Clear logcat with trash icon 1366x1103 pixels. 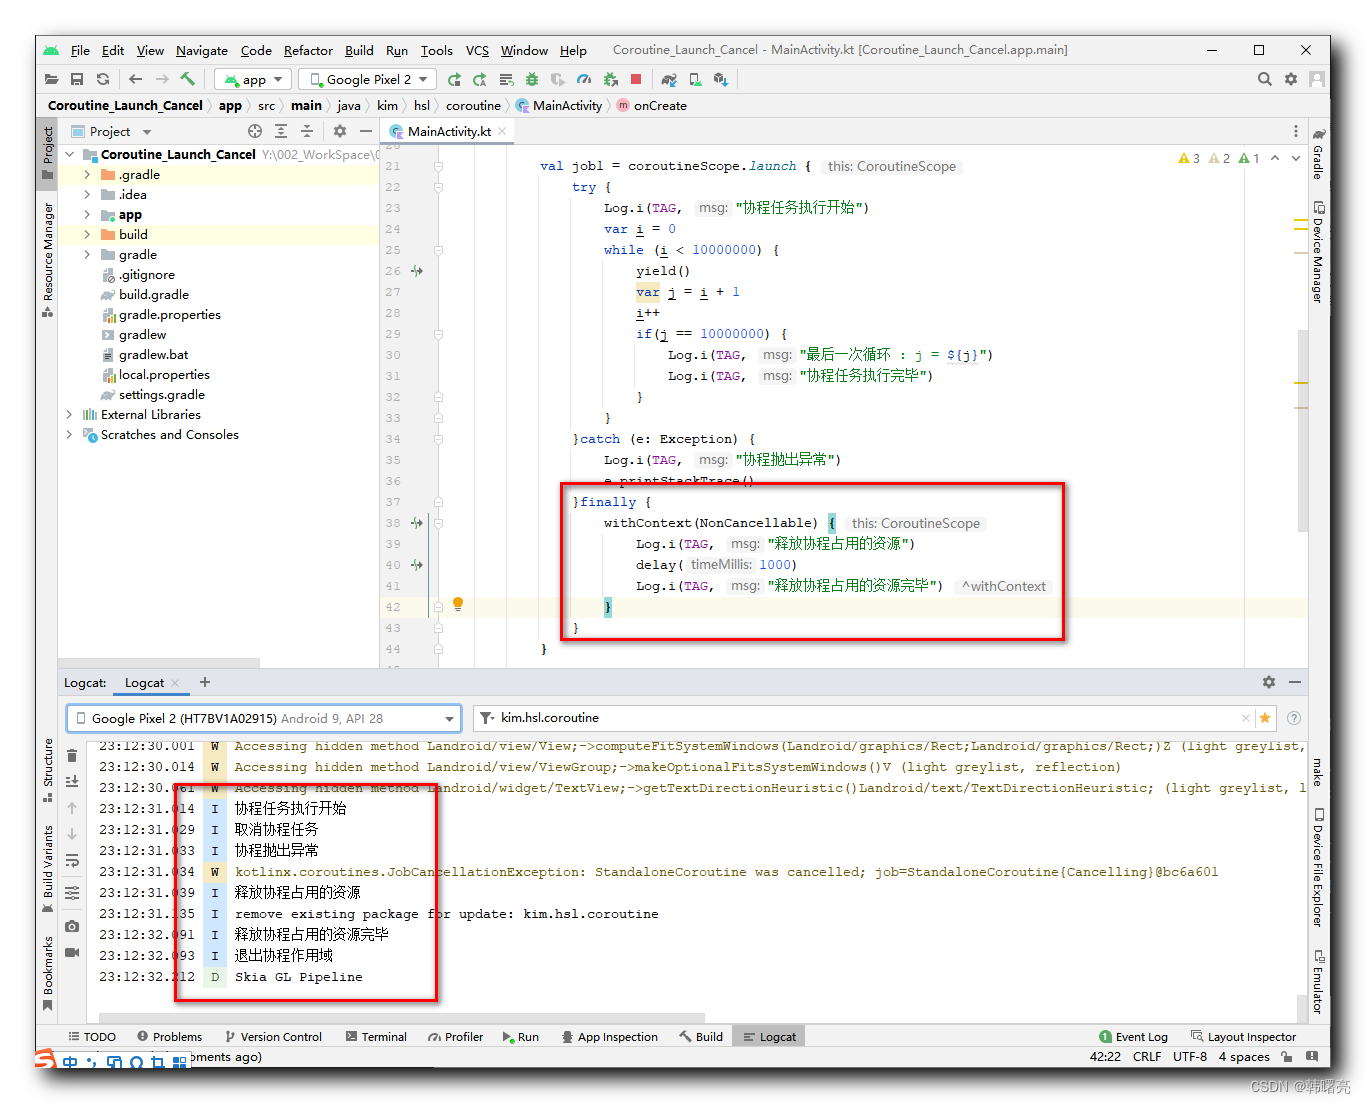tap(72, 755)
